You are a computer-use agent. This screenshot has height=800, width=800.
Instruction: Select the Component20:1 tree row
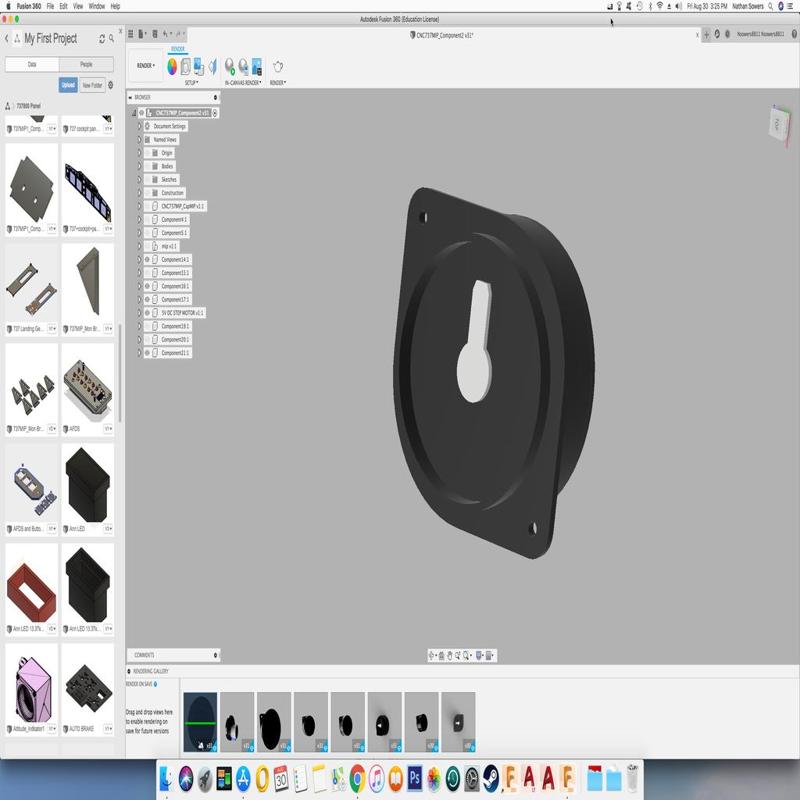[168, 339]
